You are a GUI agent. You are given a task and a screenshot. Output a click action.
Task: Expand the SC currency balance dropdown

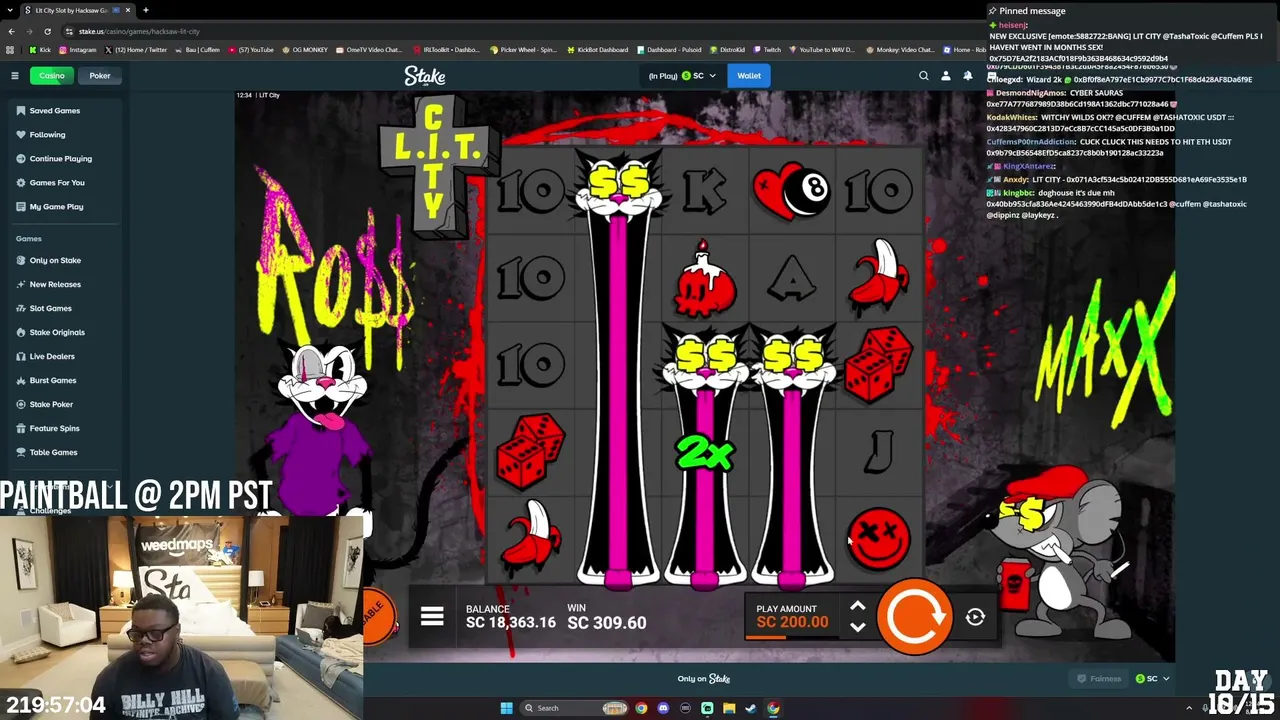[x=683, y=76]
